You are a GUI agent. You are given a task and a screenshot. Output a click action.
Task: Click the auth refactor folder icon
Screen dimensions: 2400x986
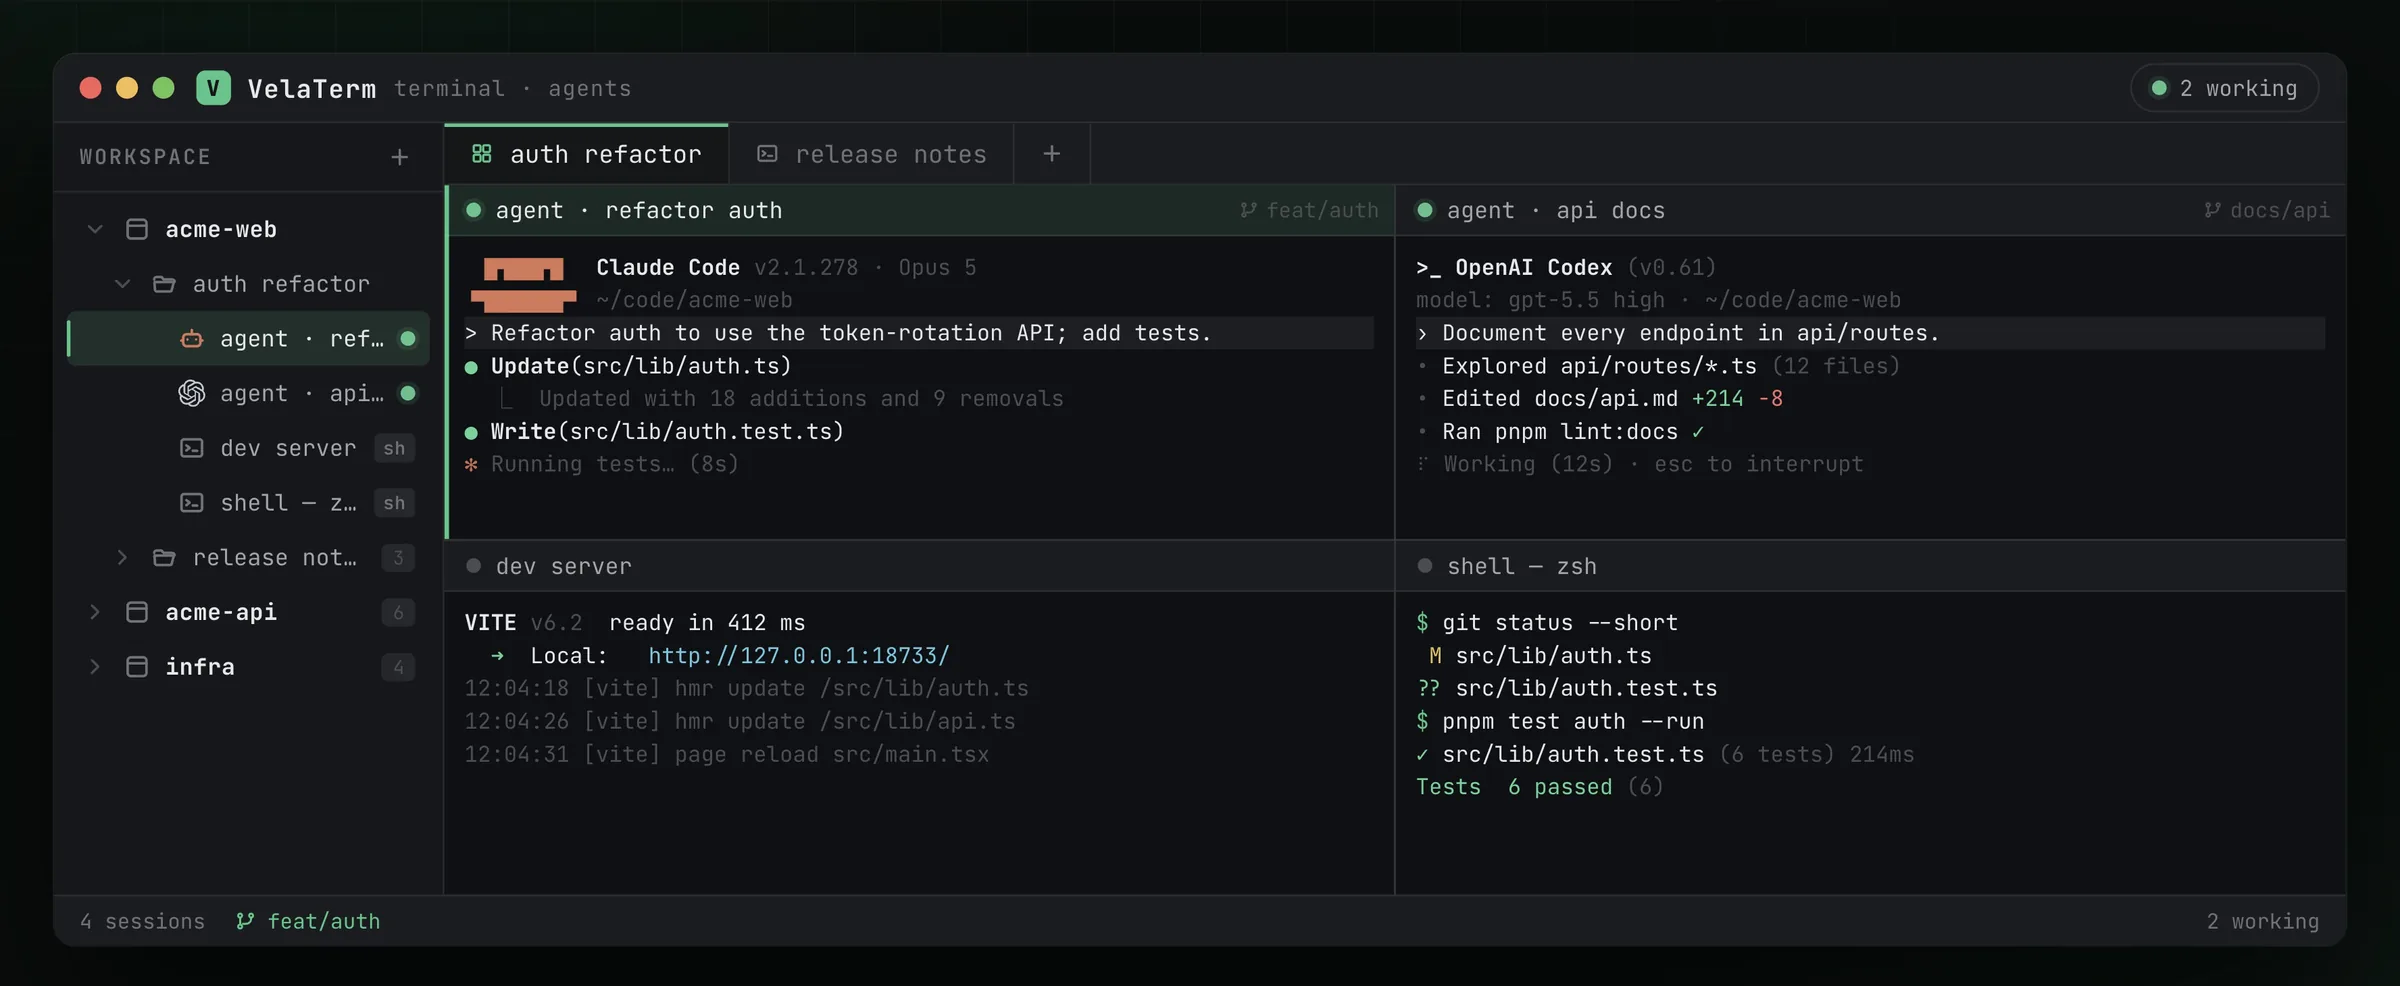(x=164, y=284)
